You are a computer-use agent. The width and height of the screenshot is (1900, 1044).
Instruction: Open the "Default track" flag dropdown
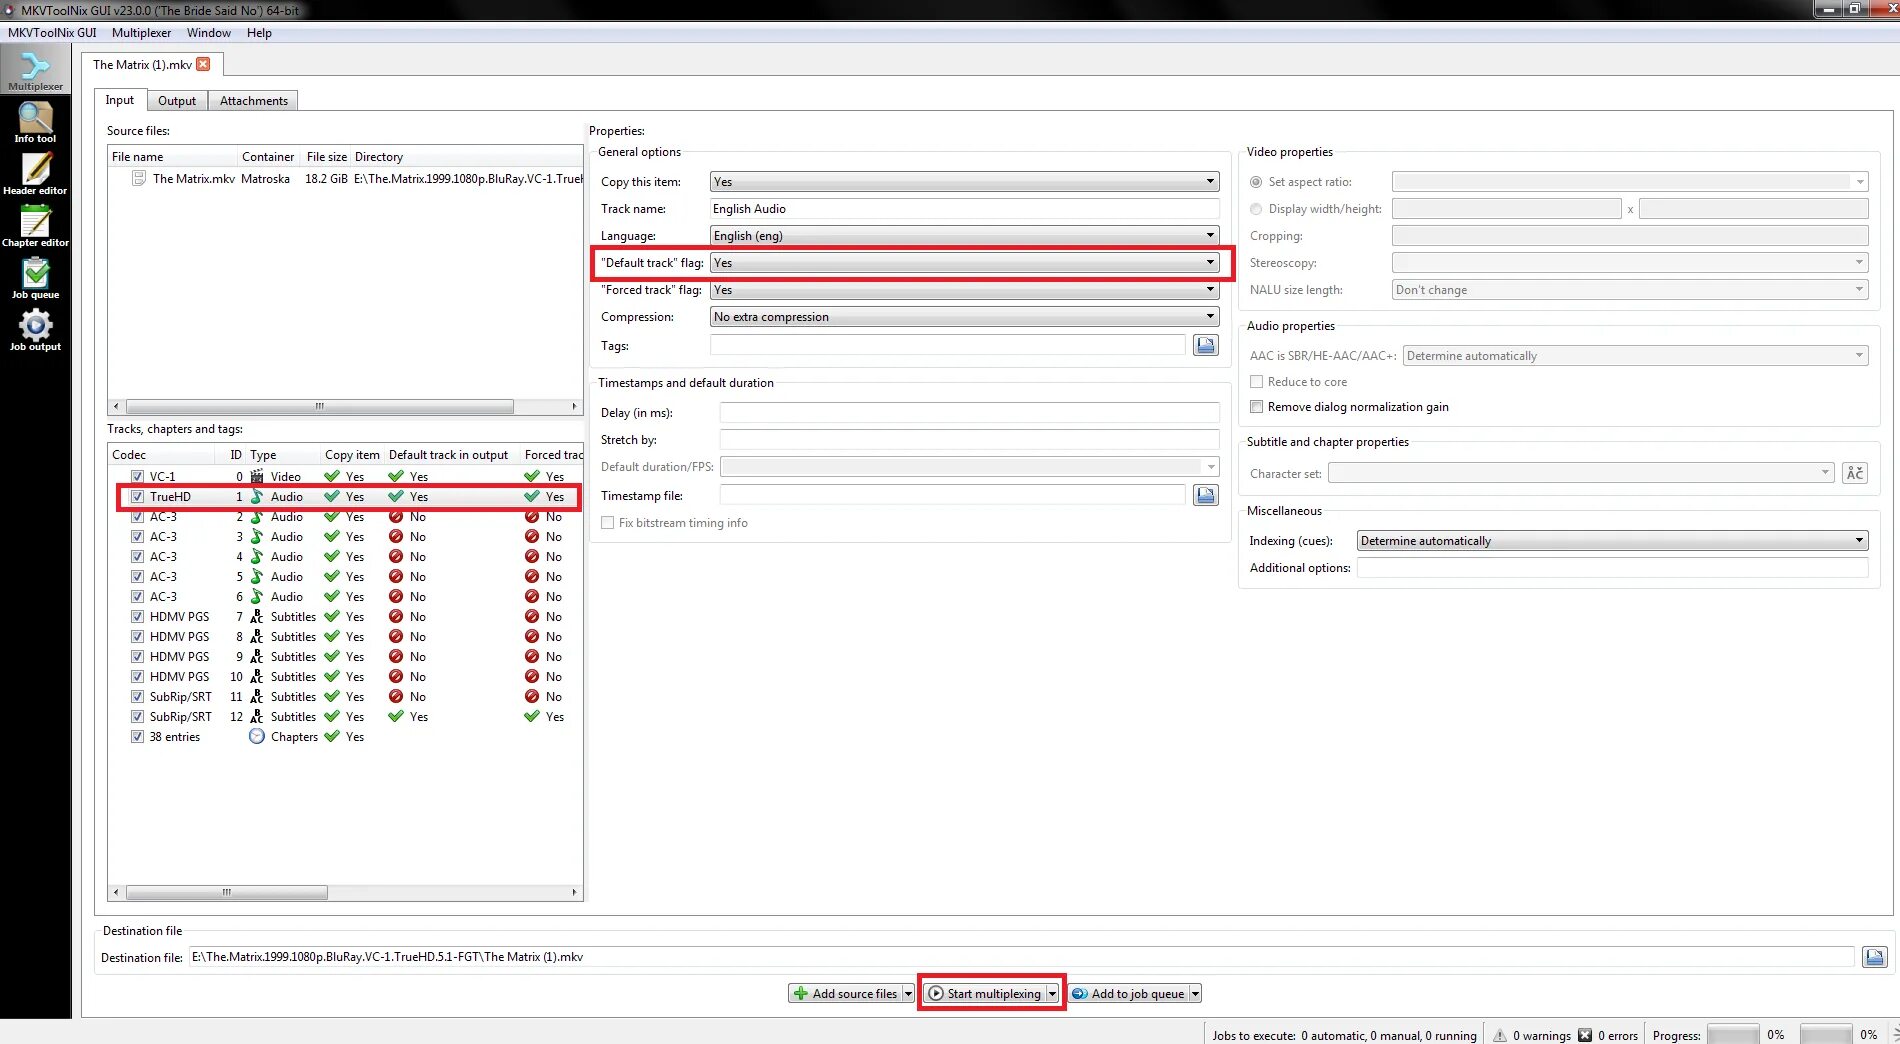point(964,262)
